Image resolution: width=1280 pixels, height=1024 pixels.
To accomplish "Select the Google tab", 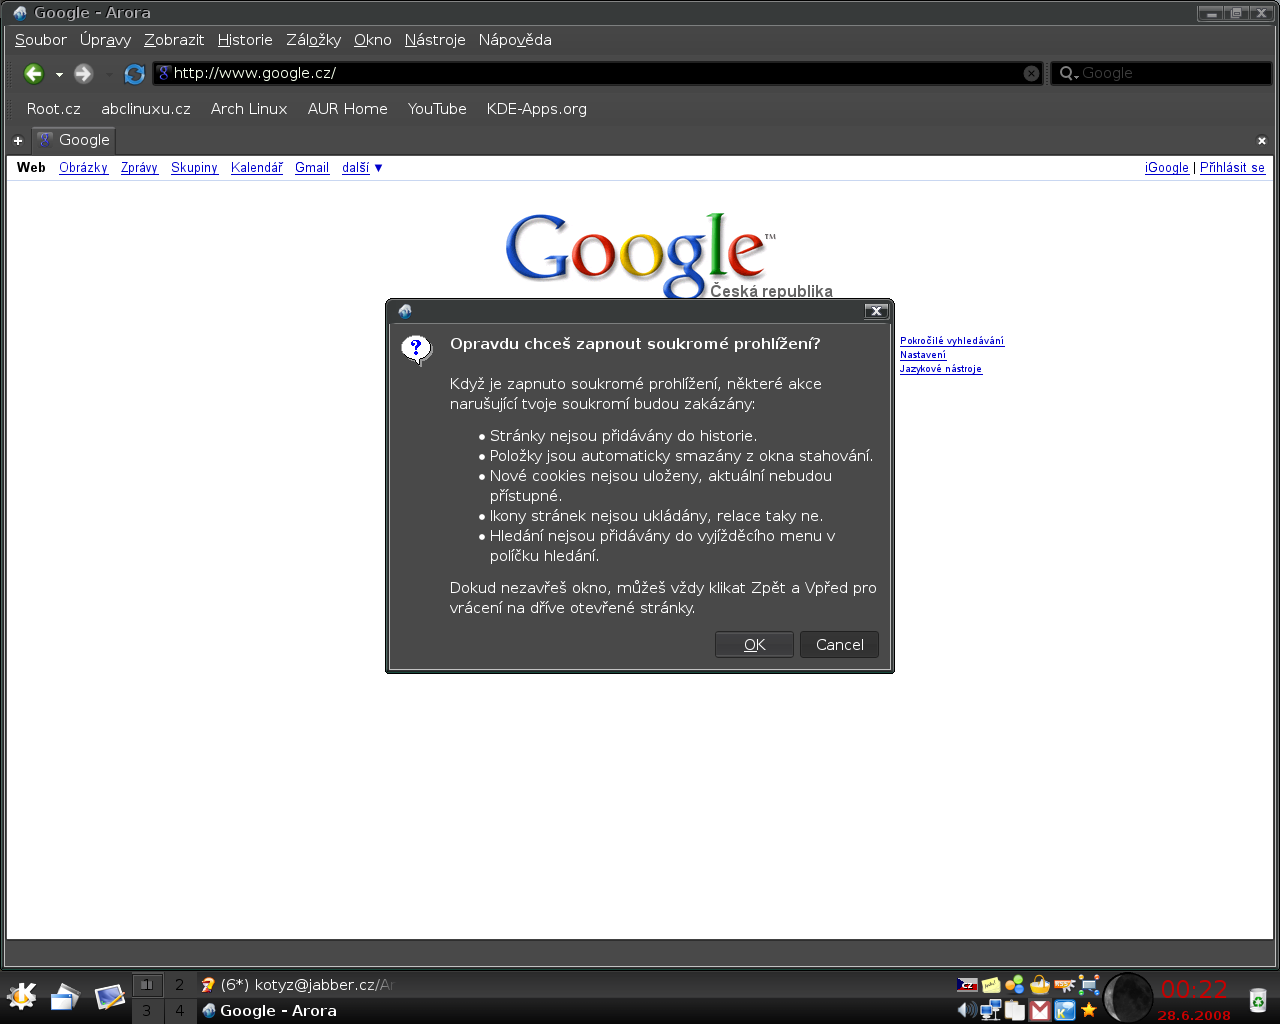I will 74,140.
